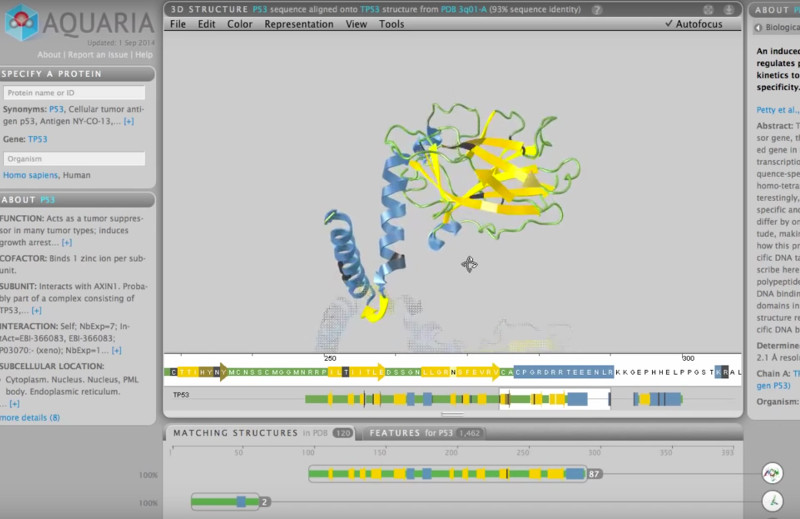The image size is (800, 519).
Task: Click the round icon beside the 87-structure cluster row
Action: pos(771,474)
